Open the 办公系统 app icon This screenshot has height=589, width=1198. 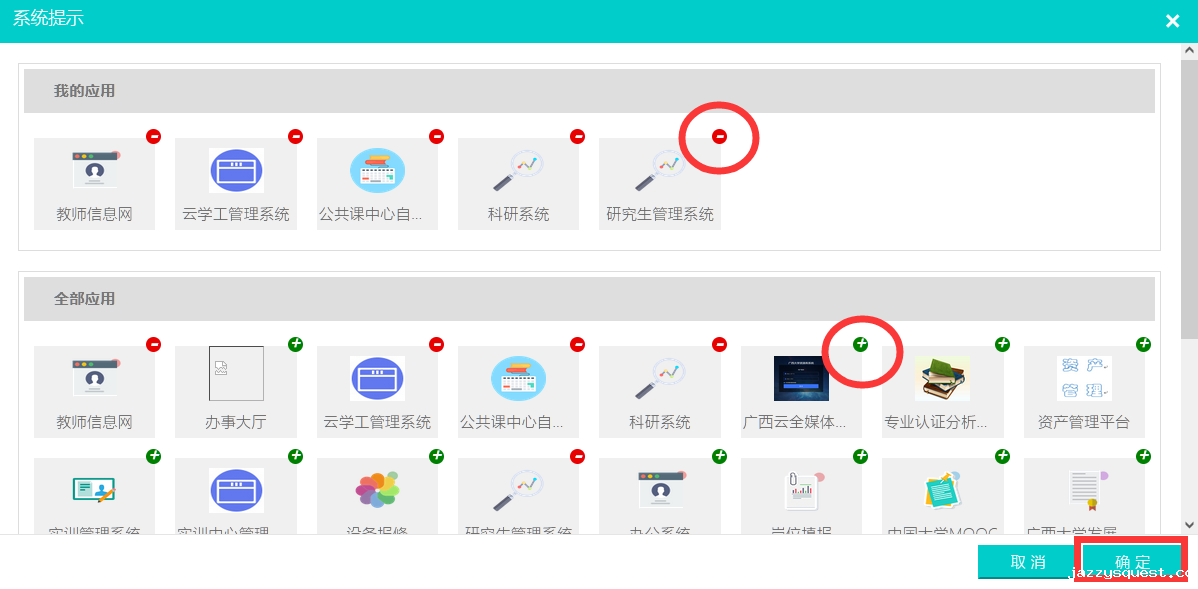pyautogui.click(x=660, y=490)
